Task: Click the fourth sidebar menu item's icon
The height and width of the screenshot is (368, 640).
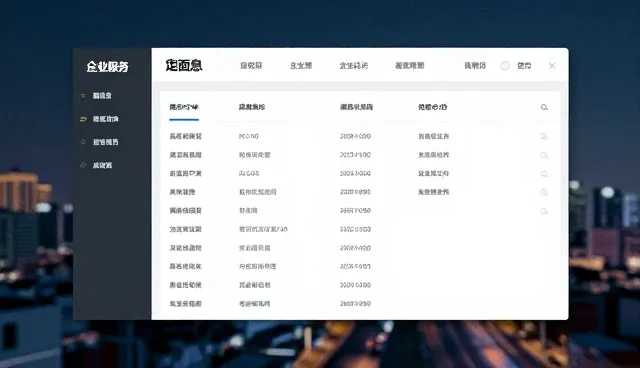Action: click(83, 165)
